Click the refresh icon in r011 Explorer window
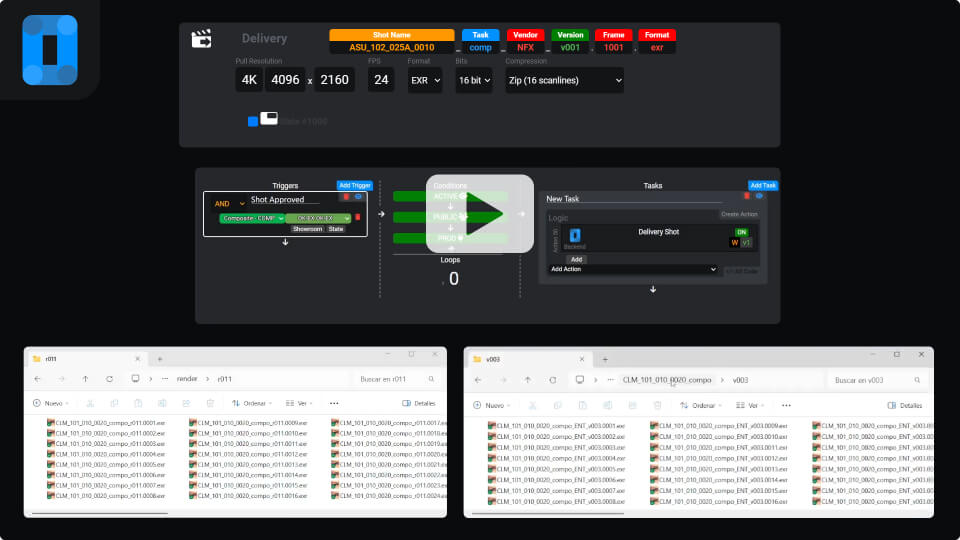Viewport: 960px width, 540px height. click(109, 379)
